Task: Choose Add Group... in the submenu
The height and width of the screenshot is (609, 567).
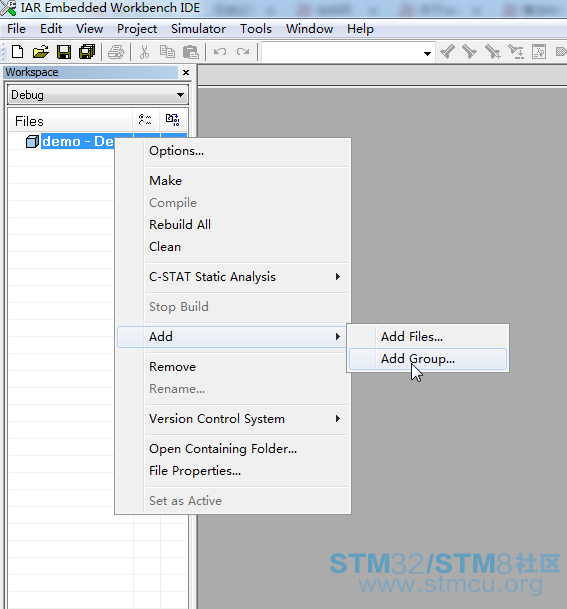Action: [428, 359]
